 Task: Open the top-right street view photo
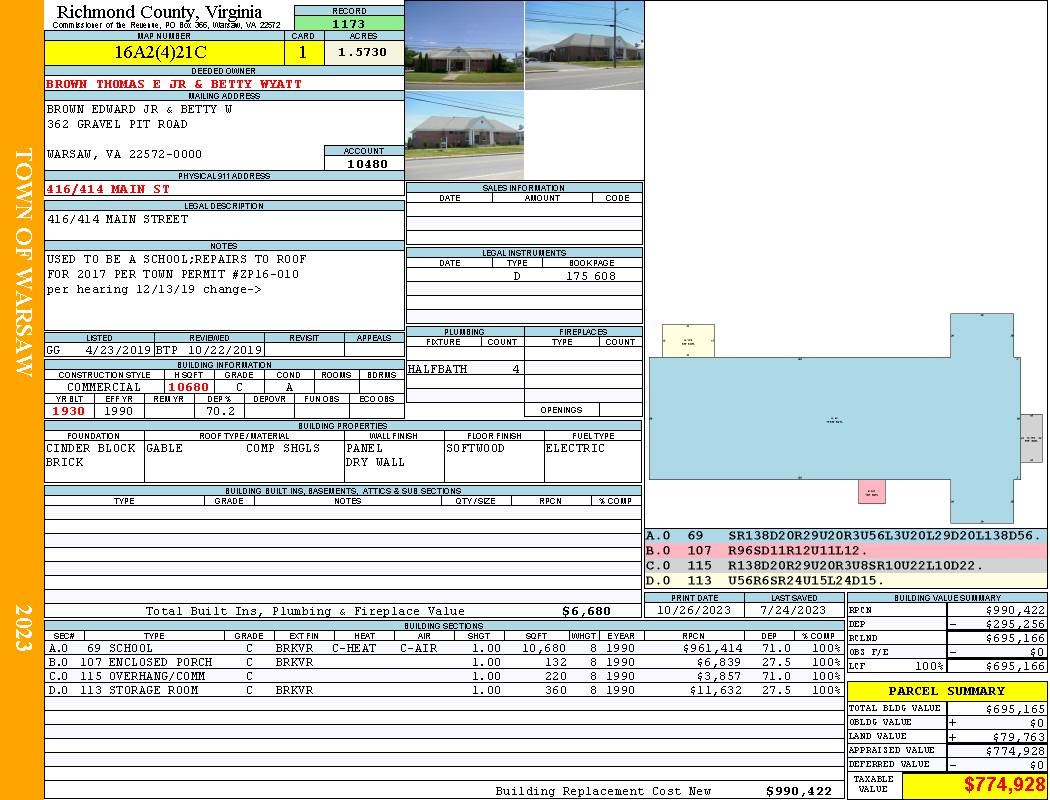(x=583, y=45)
